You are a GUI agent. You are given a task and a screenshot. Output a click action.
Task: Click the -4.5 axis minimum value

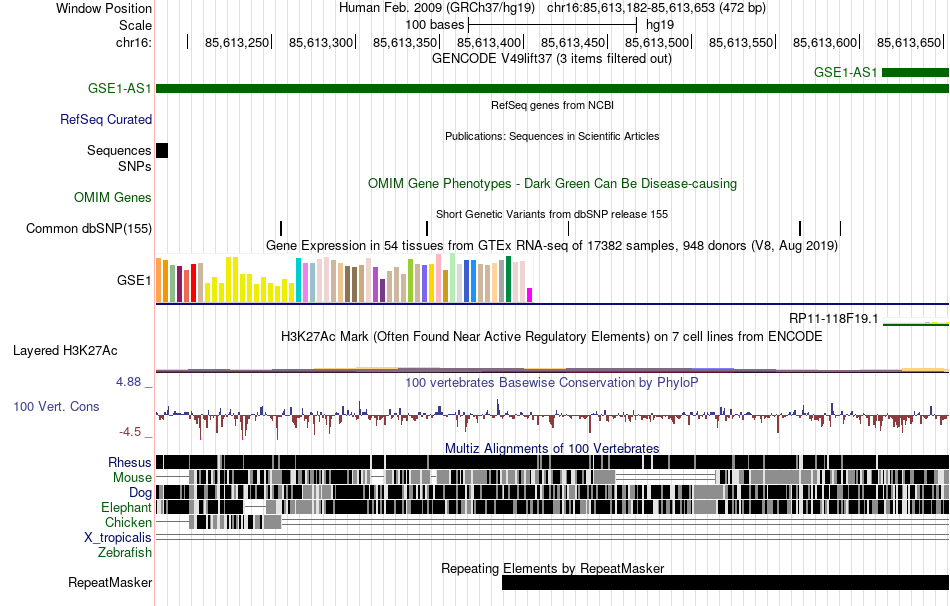click(x=130, y=432)
